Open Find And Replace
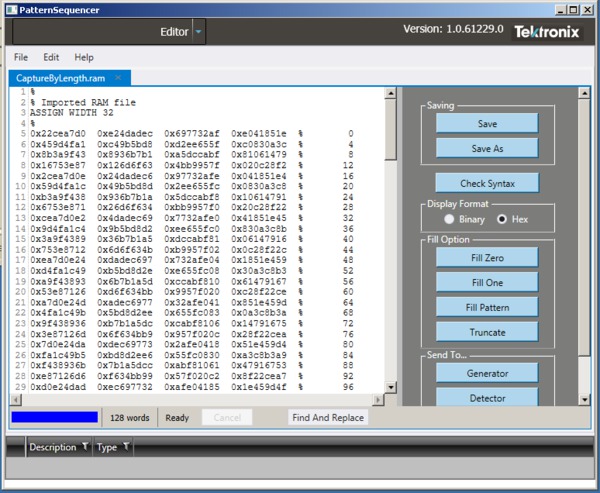The width and height of the screenshot is (600, 493). [327, 417]
